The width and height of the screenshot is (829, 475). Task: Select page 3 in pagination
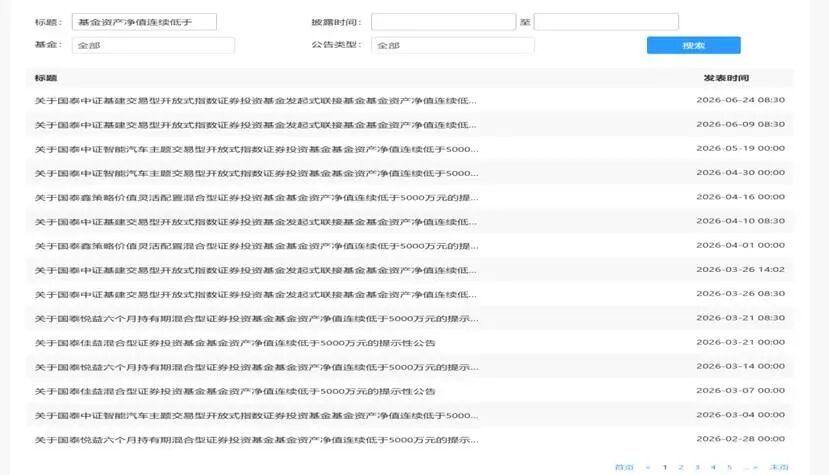coord(697,467)
